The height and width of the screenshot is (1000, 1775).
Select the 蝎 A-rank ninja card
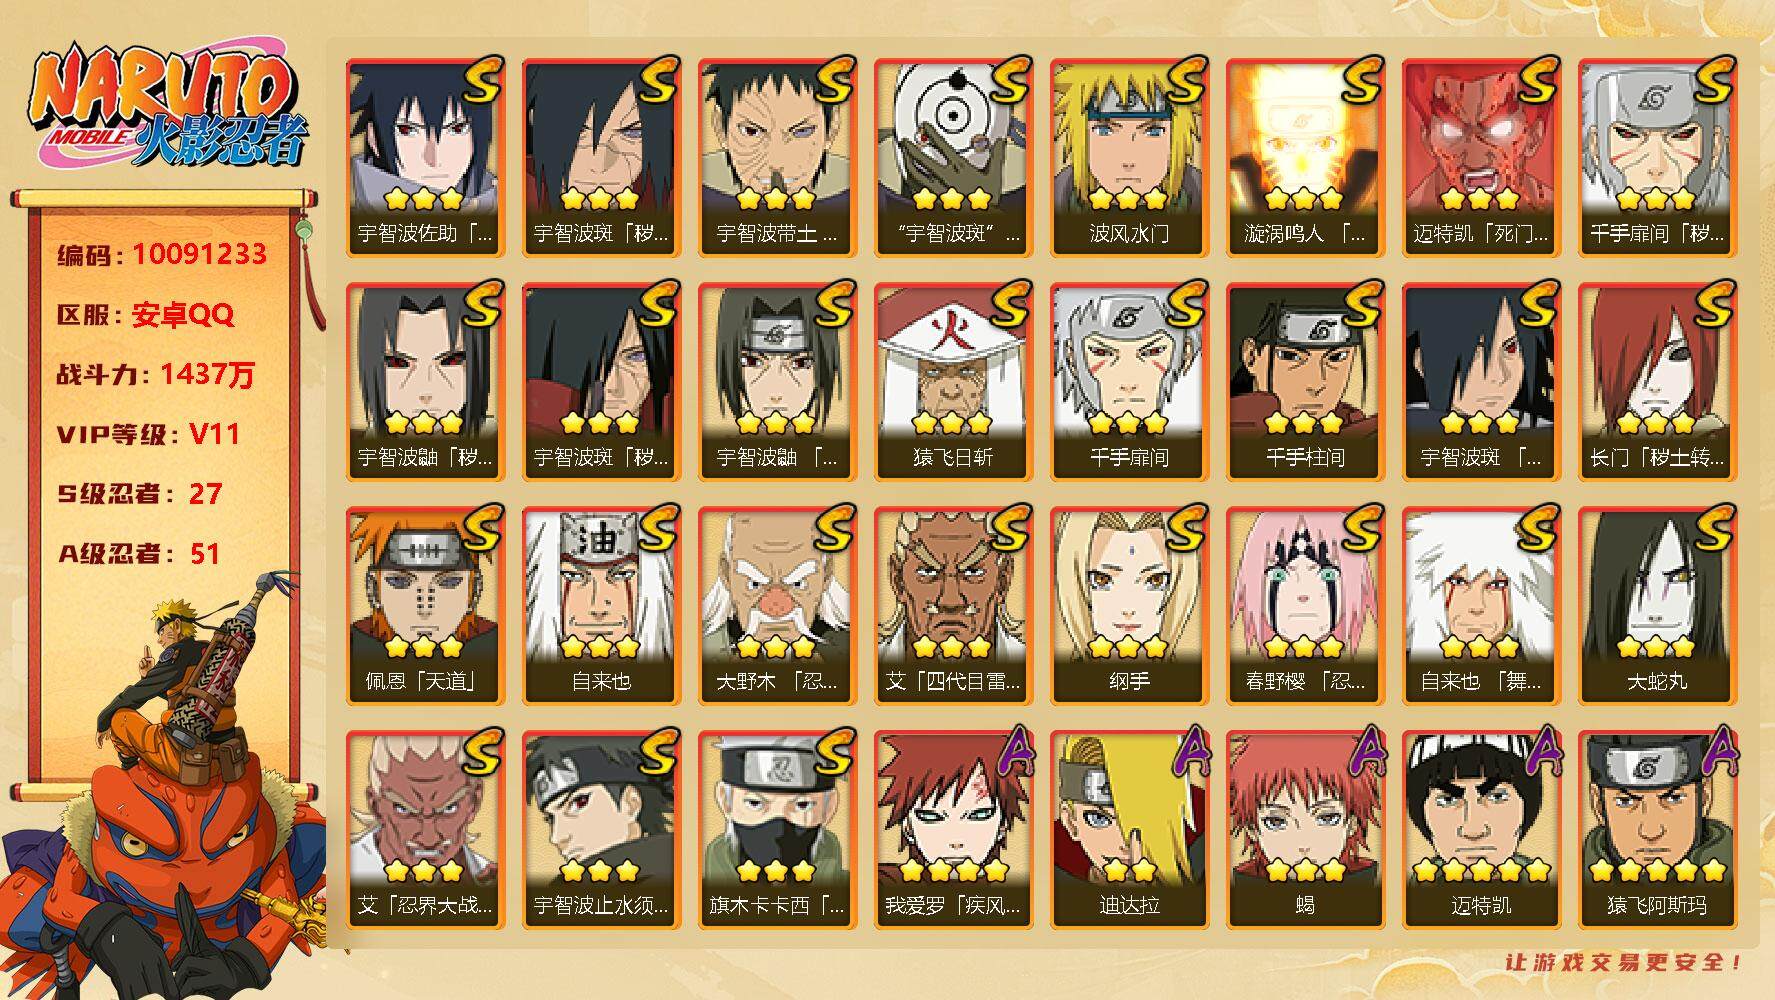click(1305, 829)
